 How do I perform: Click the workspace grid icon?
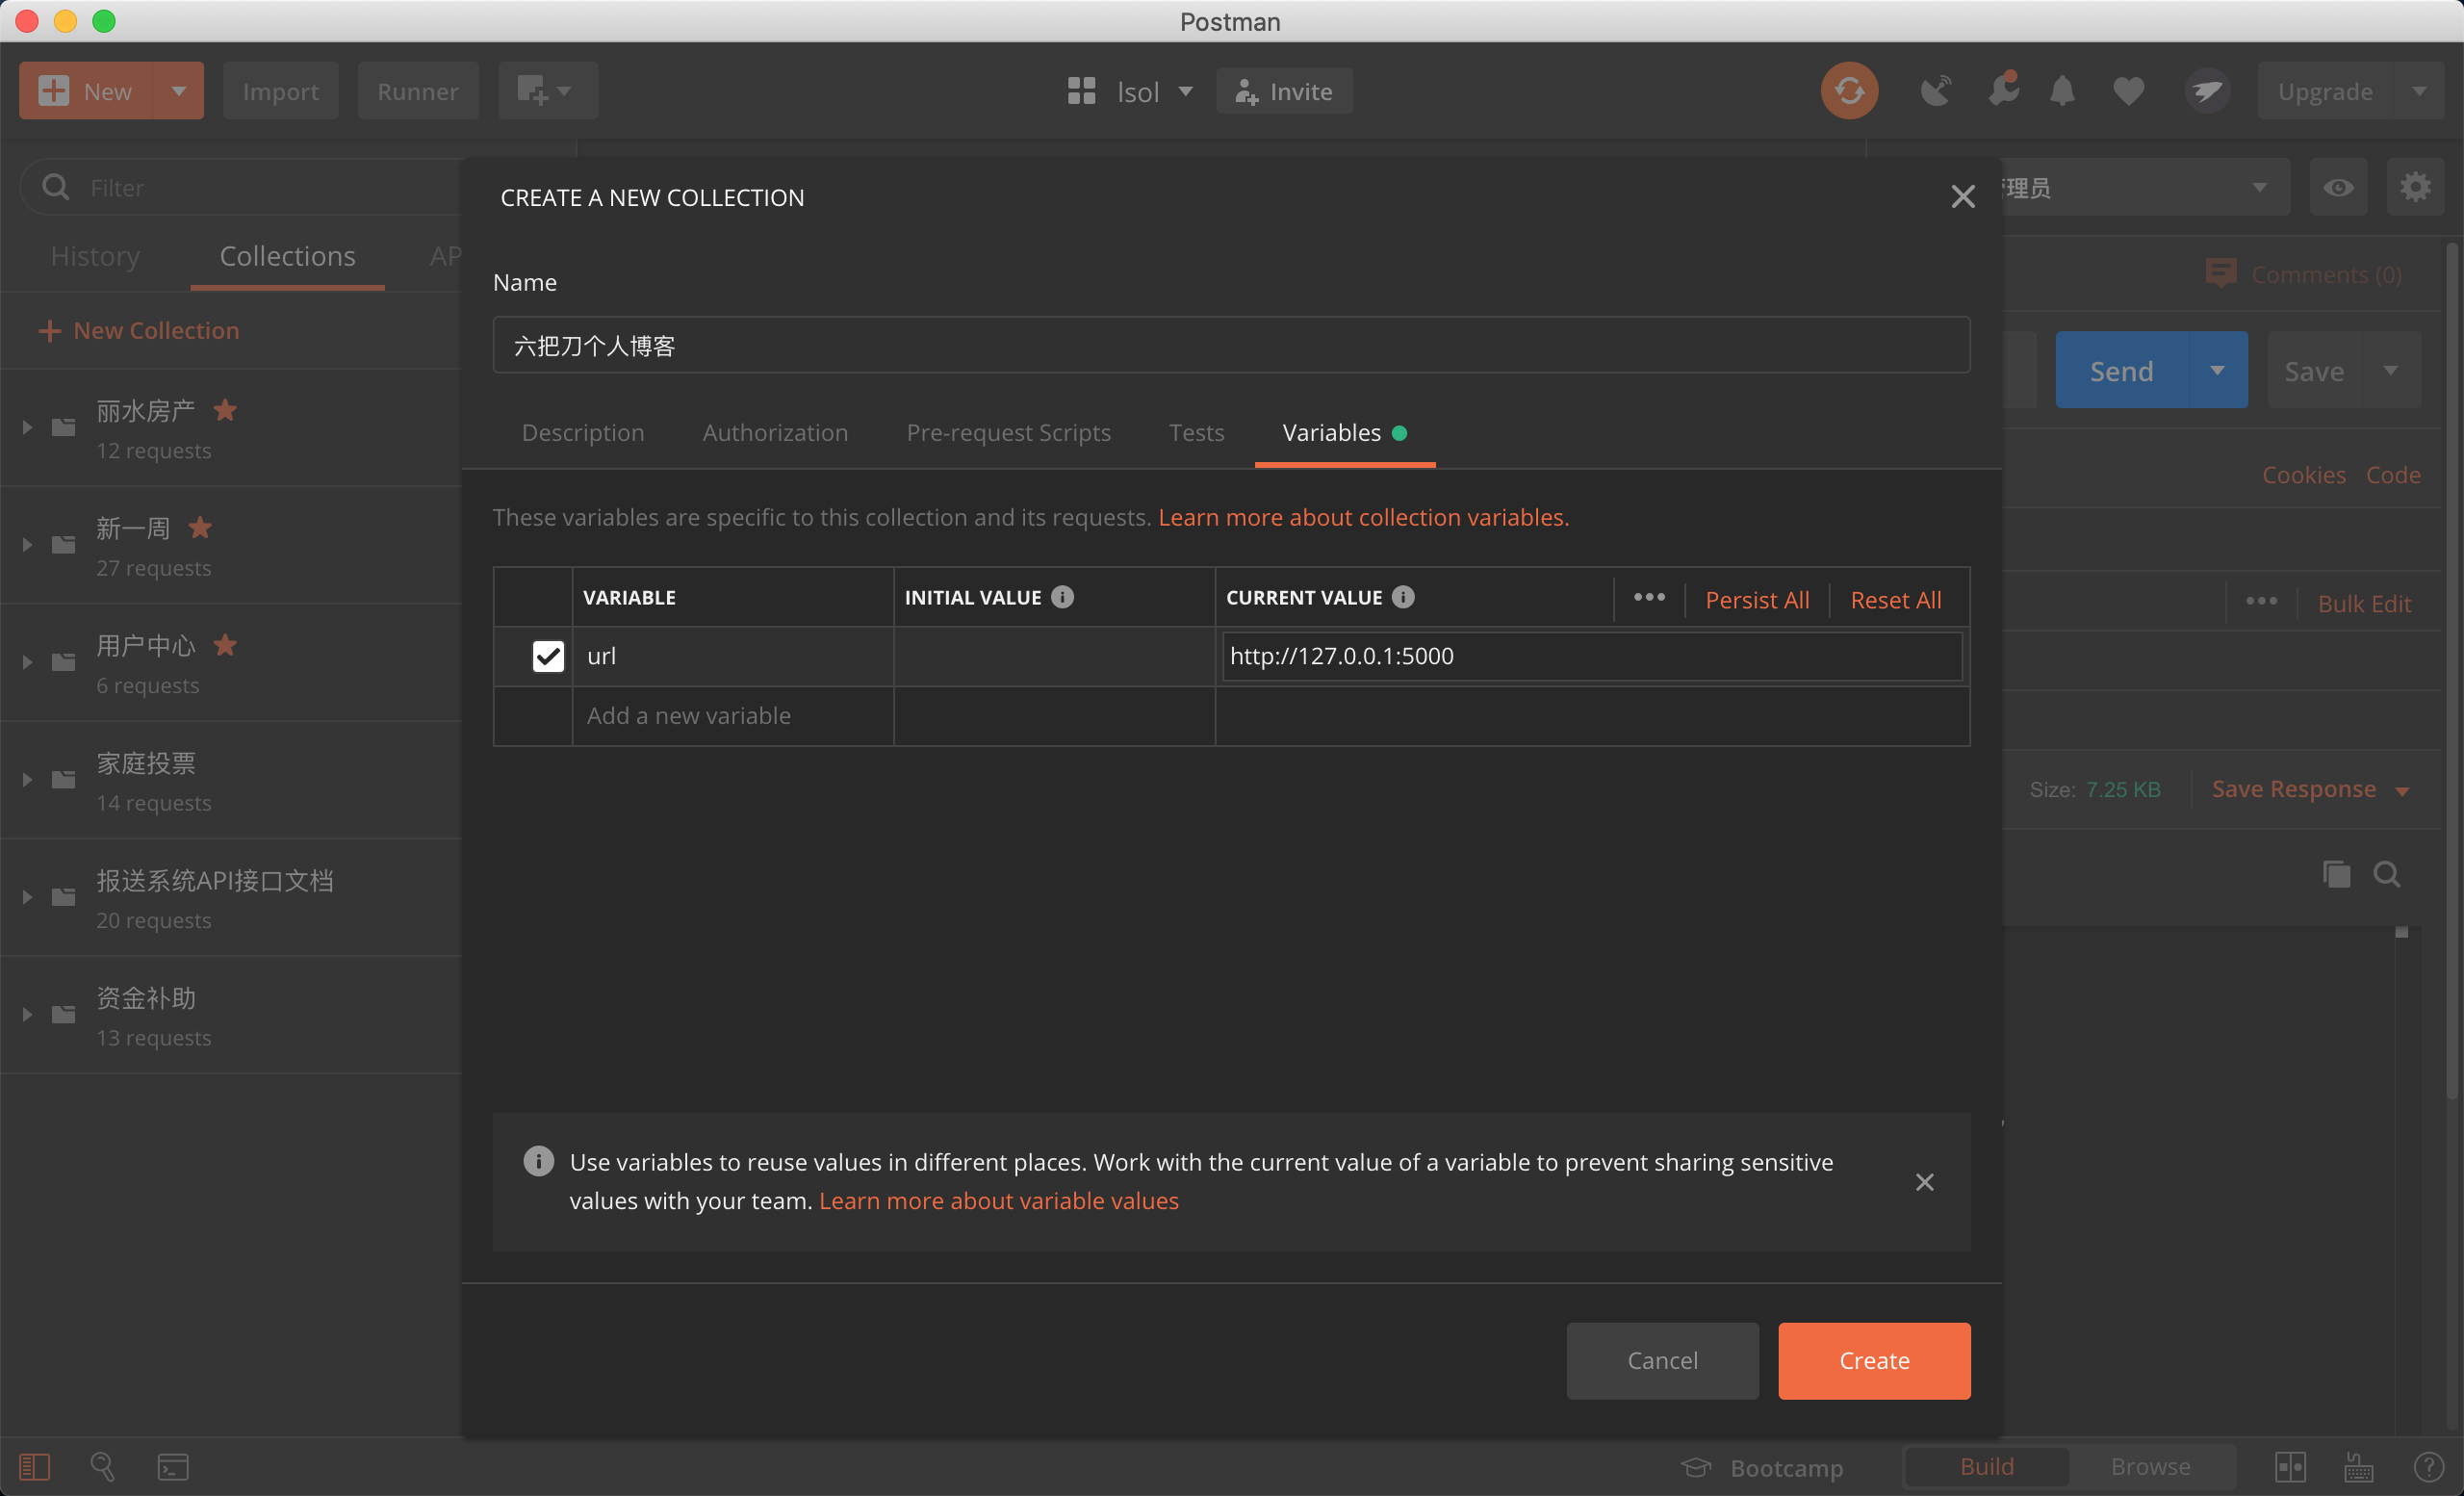pyautogui.click(x=1081, y=91)
